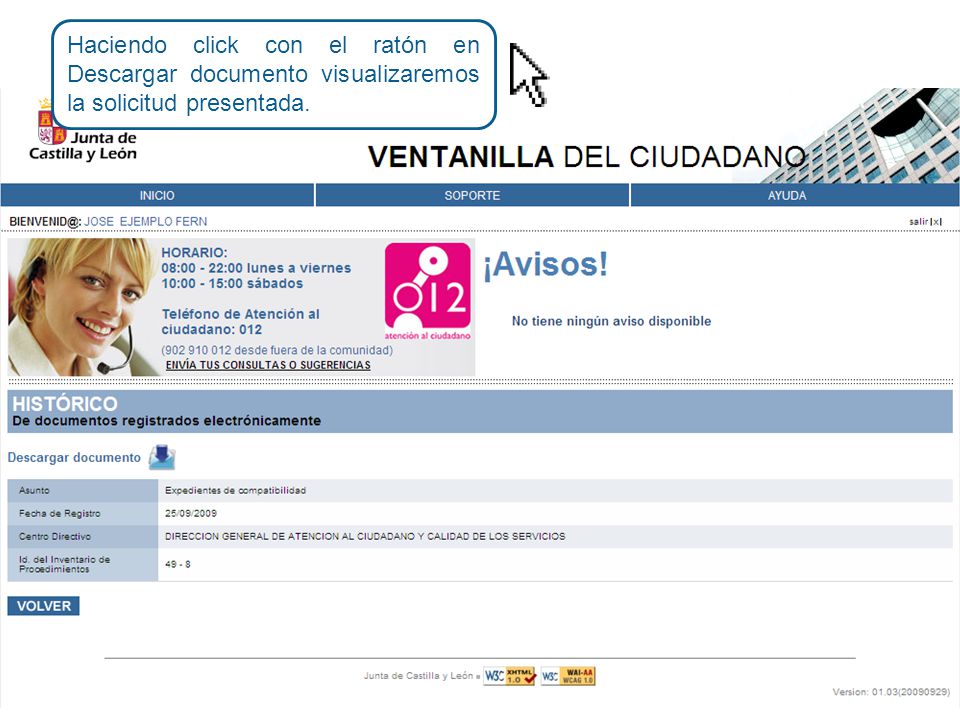The width and height of the screenshot is (960, 720).
Task: Click the Junta de Castilla y León logo
Action: coord(83,130)
